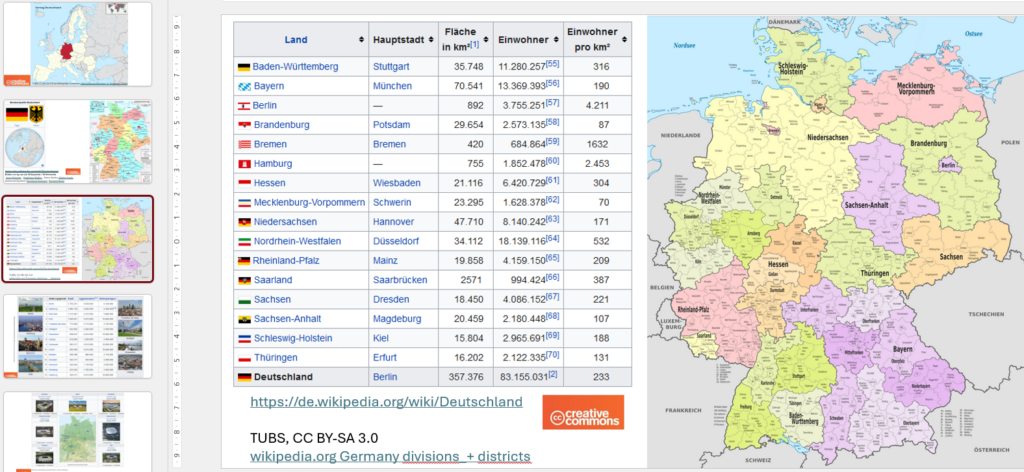1024x472 pixels.
Task: Click the sort arrows in the Hauptstadt header
Action: [431, 40]
